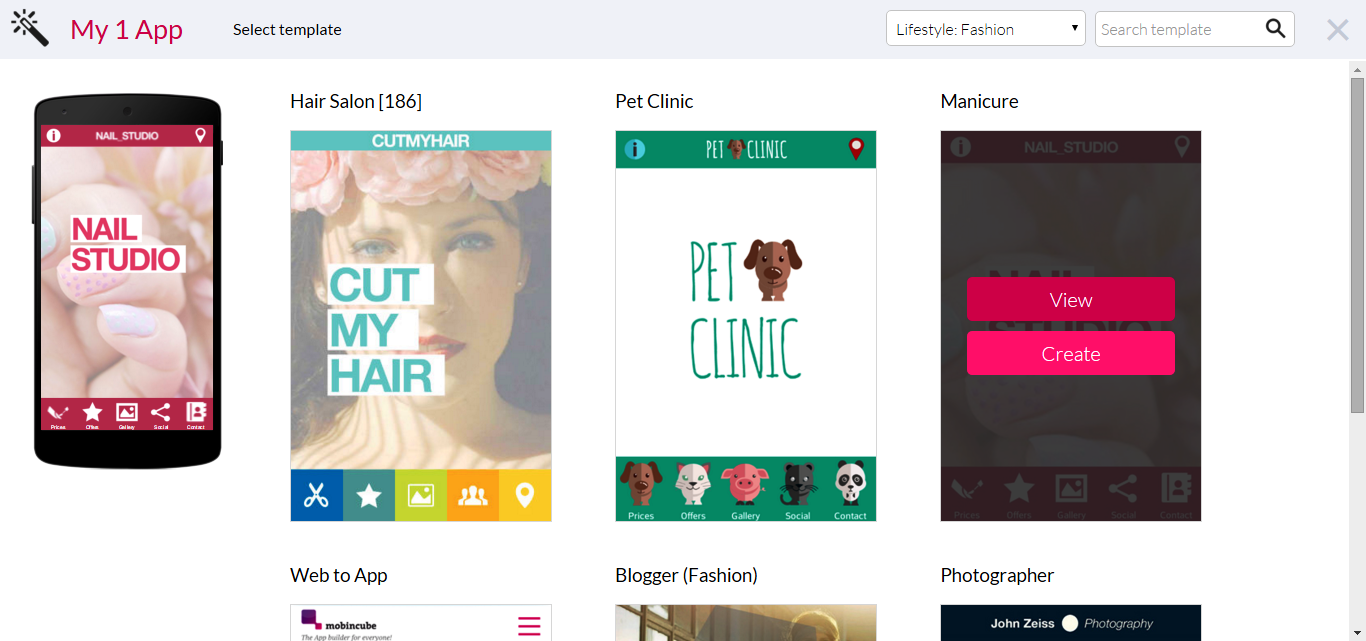Click the Hair Salon [186] title

coord(356,101)
